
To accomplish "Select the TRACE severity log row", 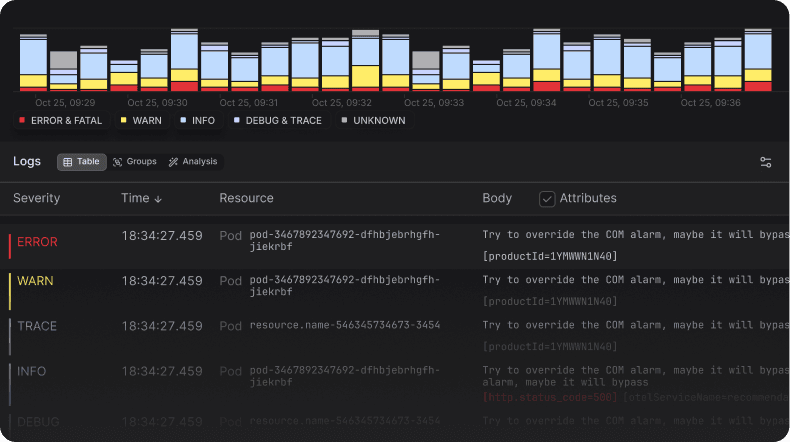I will pos(395,336).
